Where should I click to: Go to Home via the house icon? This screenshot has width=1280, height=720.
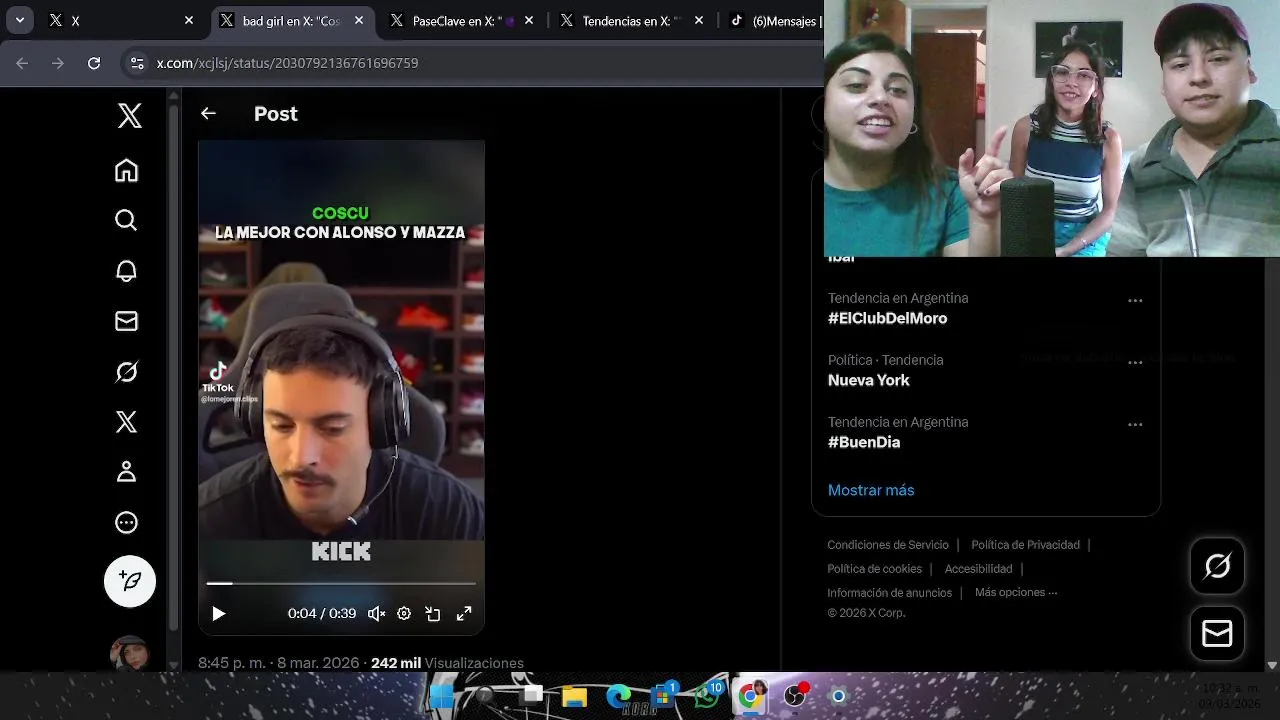tap(126, 170)
